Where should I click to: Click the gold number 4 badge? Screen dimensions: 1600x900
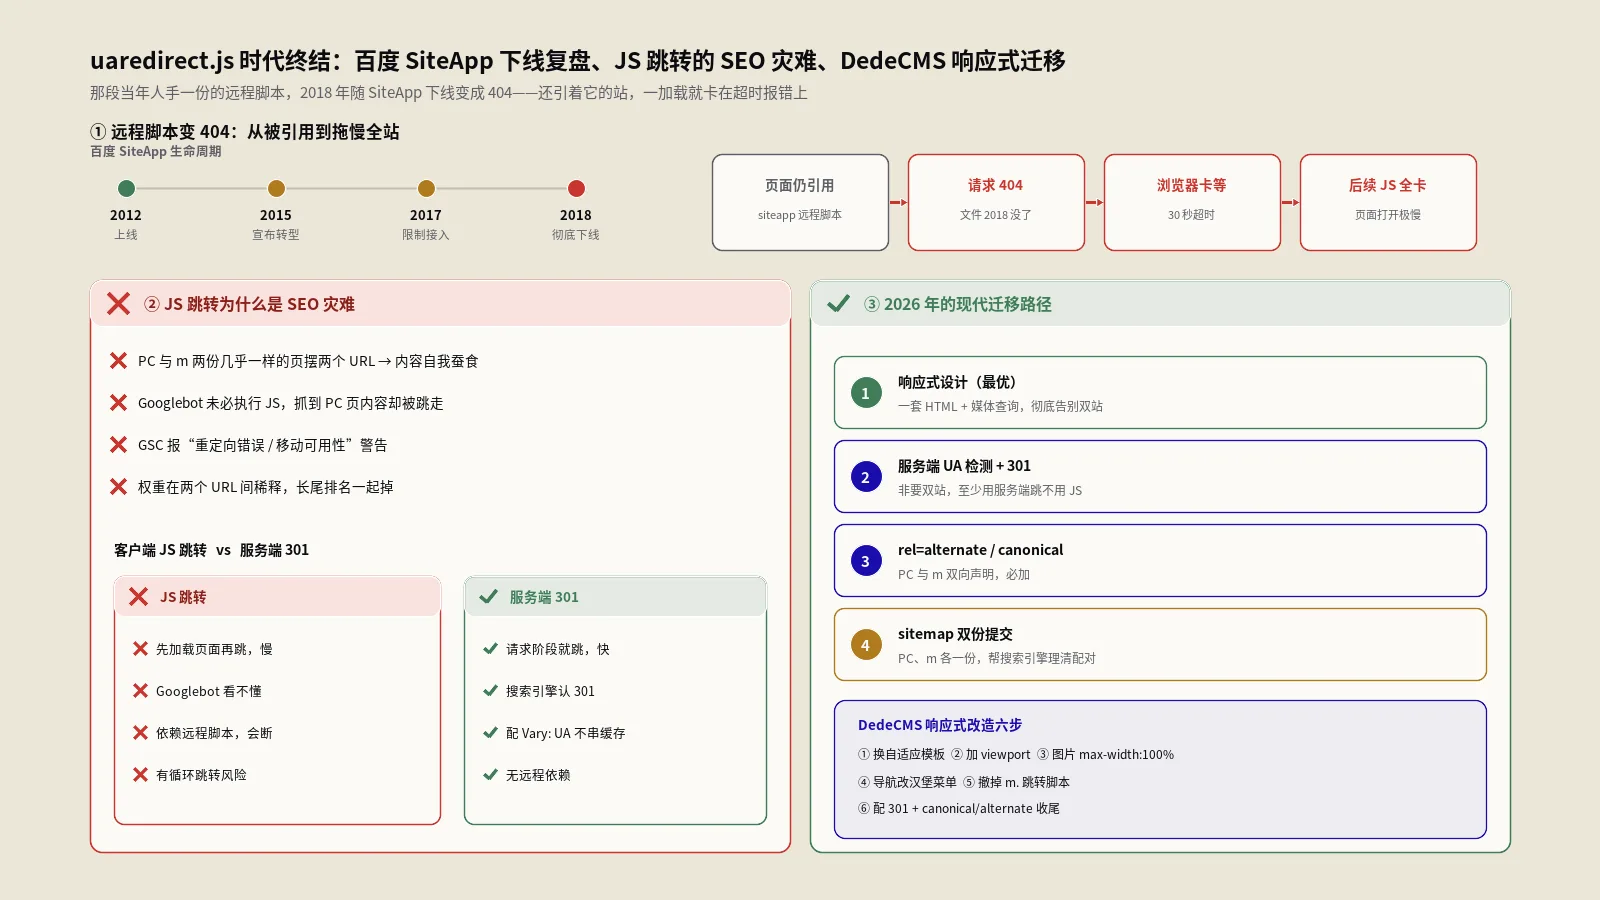866,645
